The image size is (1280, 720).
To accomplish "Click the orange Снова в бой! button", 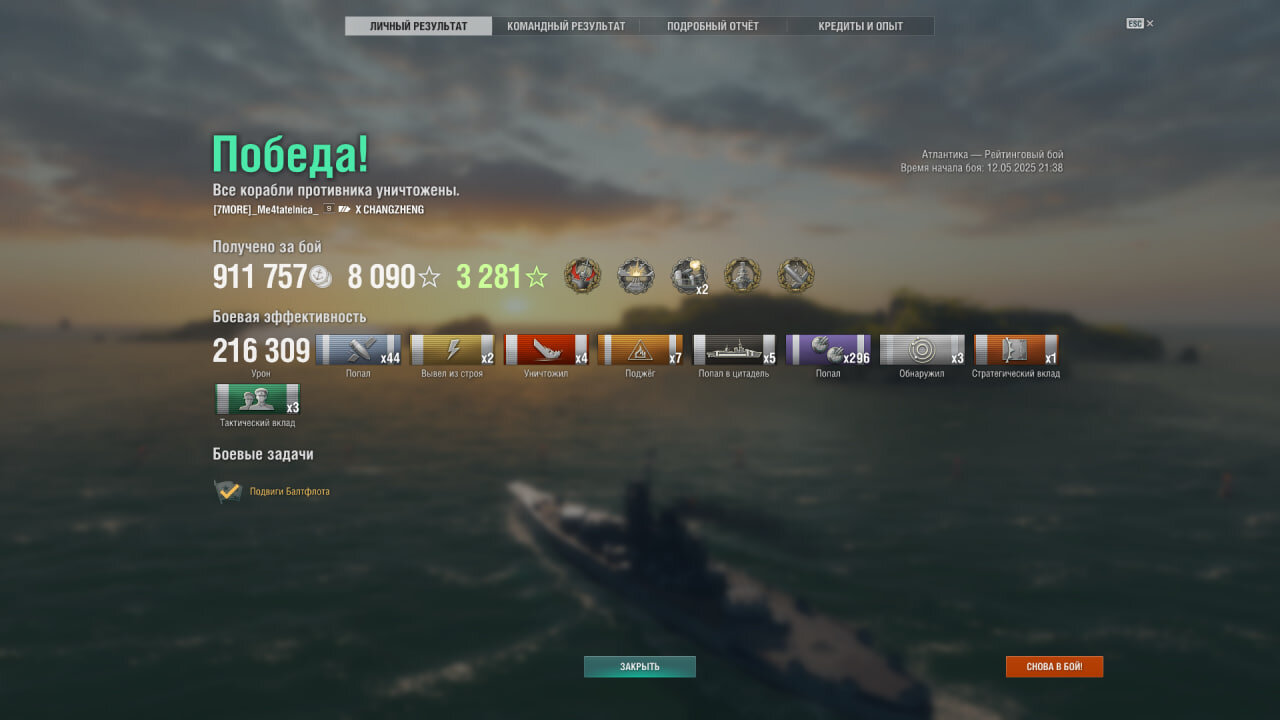I will 1054,667.
